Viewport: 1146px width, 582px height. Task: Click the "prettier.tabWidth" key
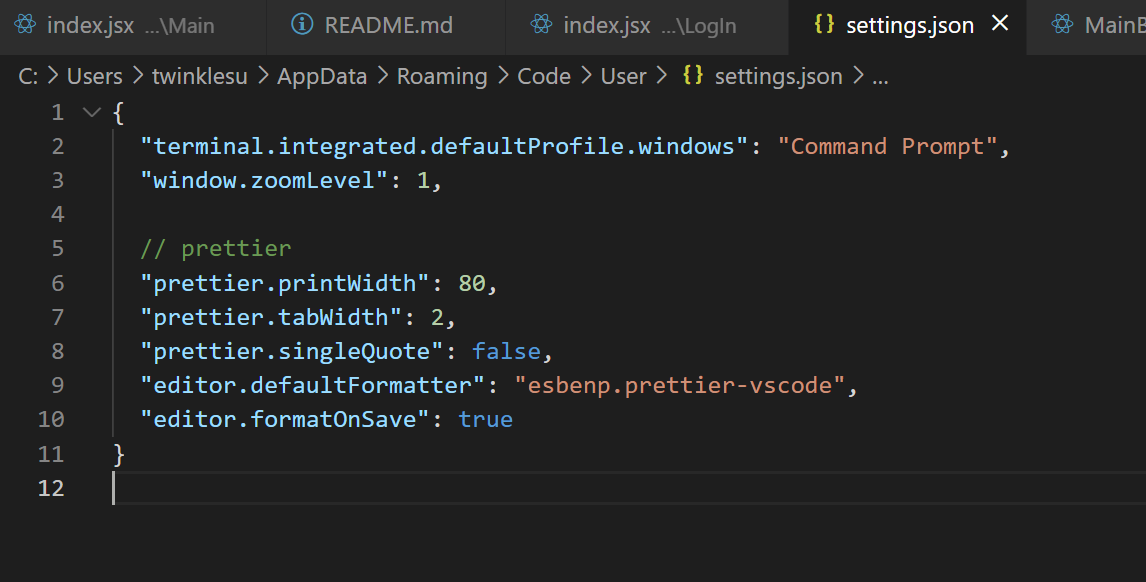pyautogui.click(x=271, y=317)
